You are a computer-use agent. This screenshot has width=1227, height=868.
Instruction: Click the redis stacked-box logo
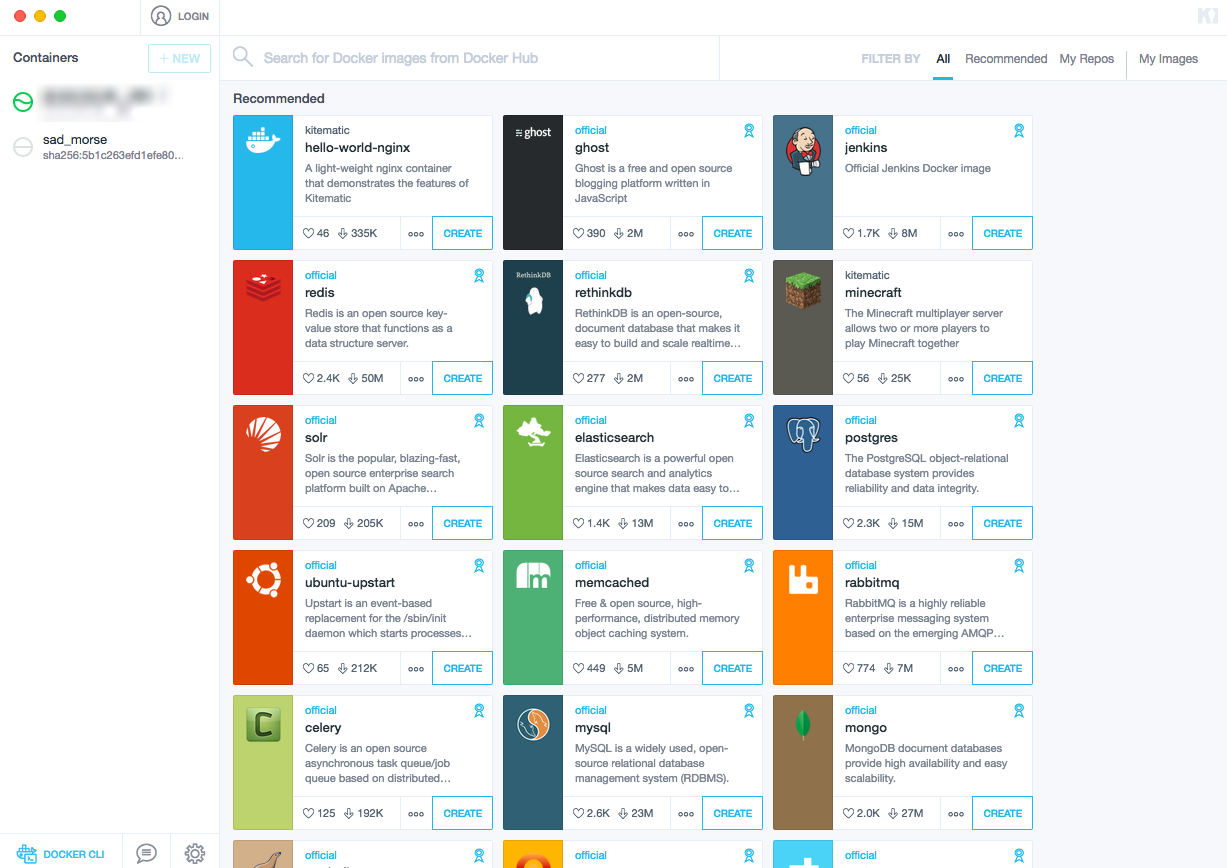point(263,287)
